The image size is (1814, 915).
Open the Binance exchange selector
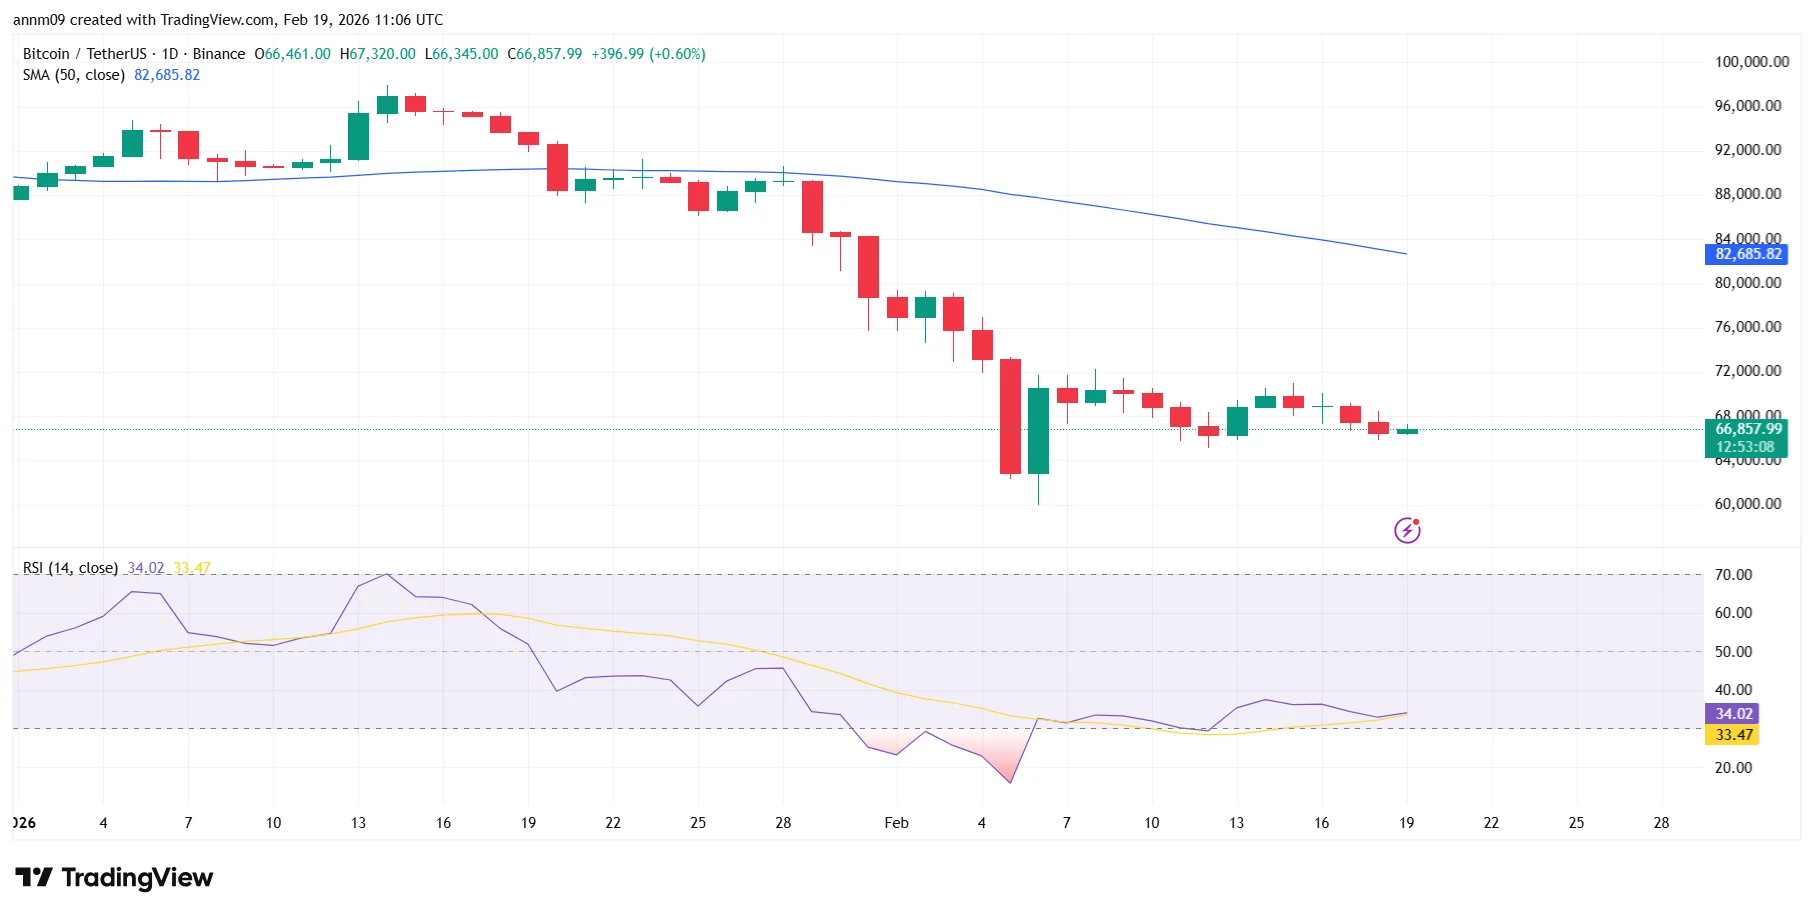(x=220, y=54)
